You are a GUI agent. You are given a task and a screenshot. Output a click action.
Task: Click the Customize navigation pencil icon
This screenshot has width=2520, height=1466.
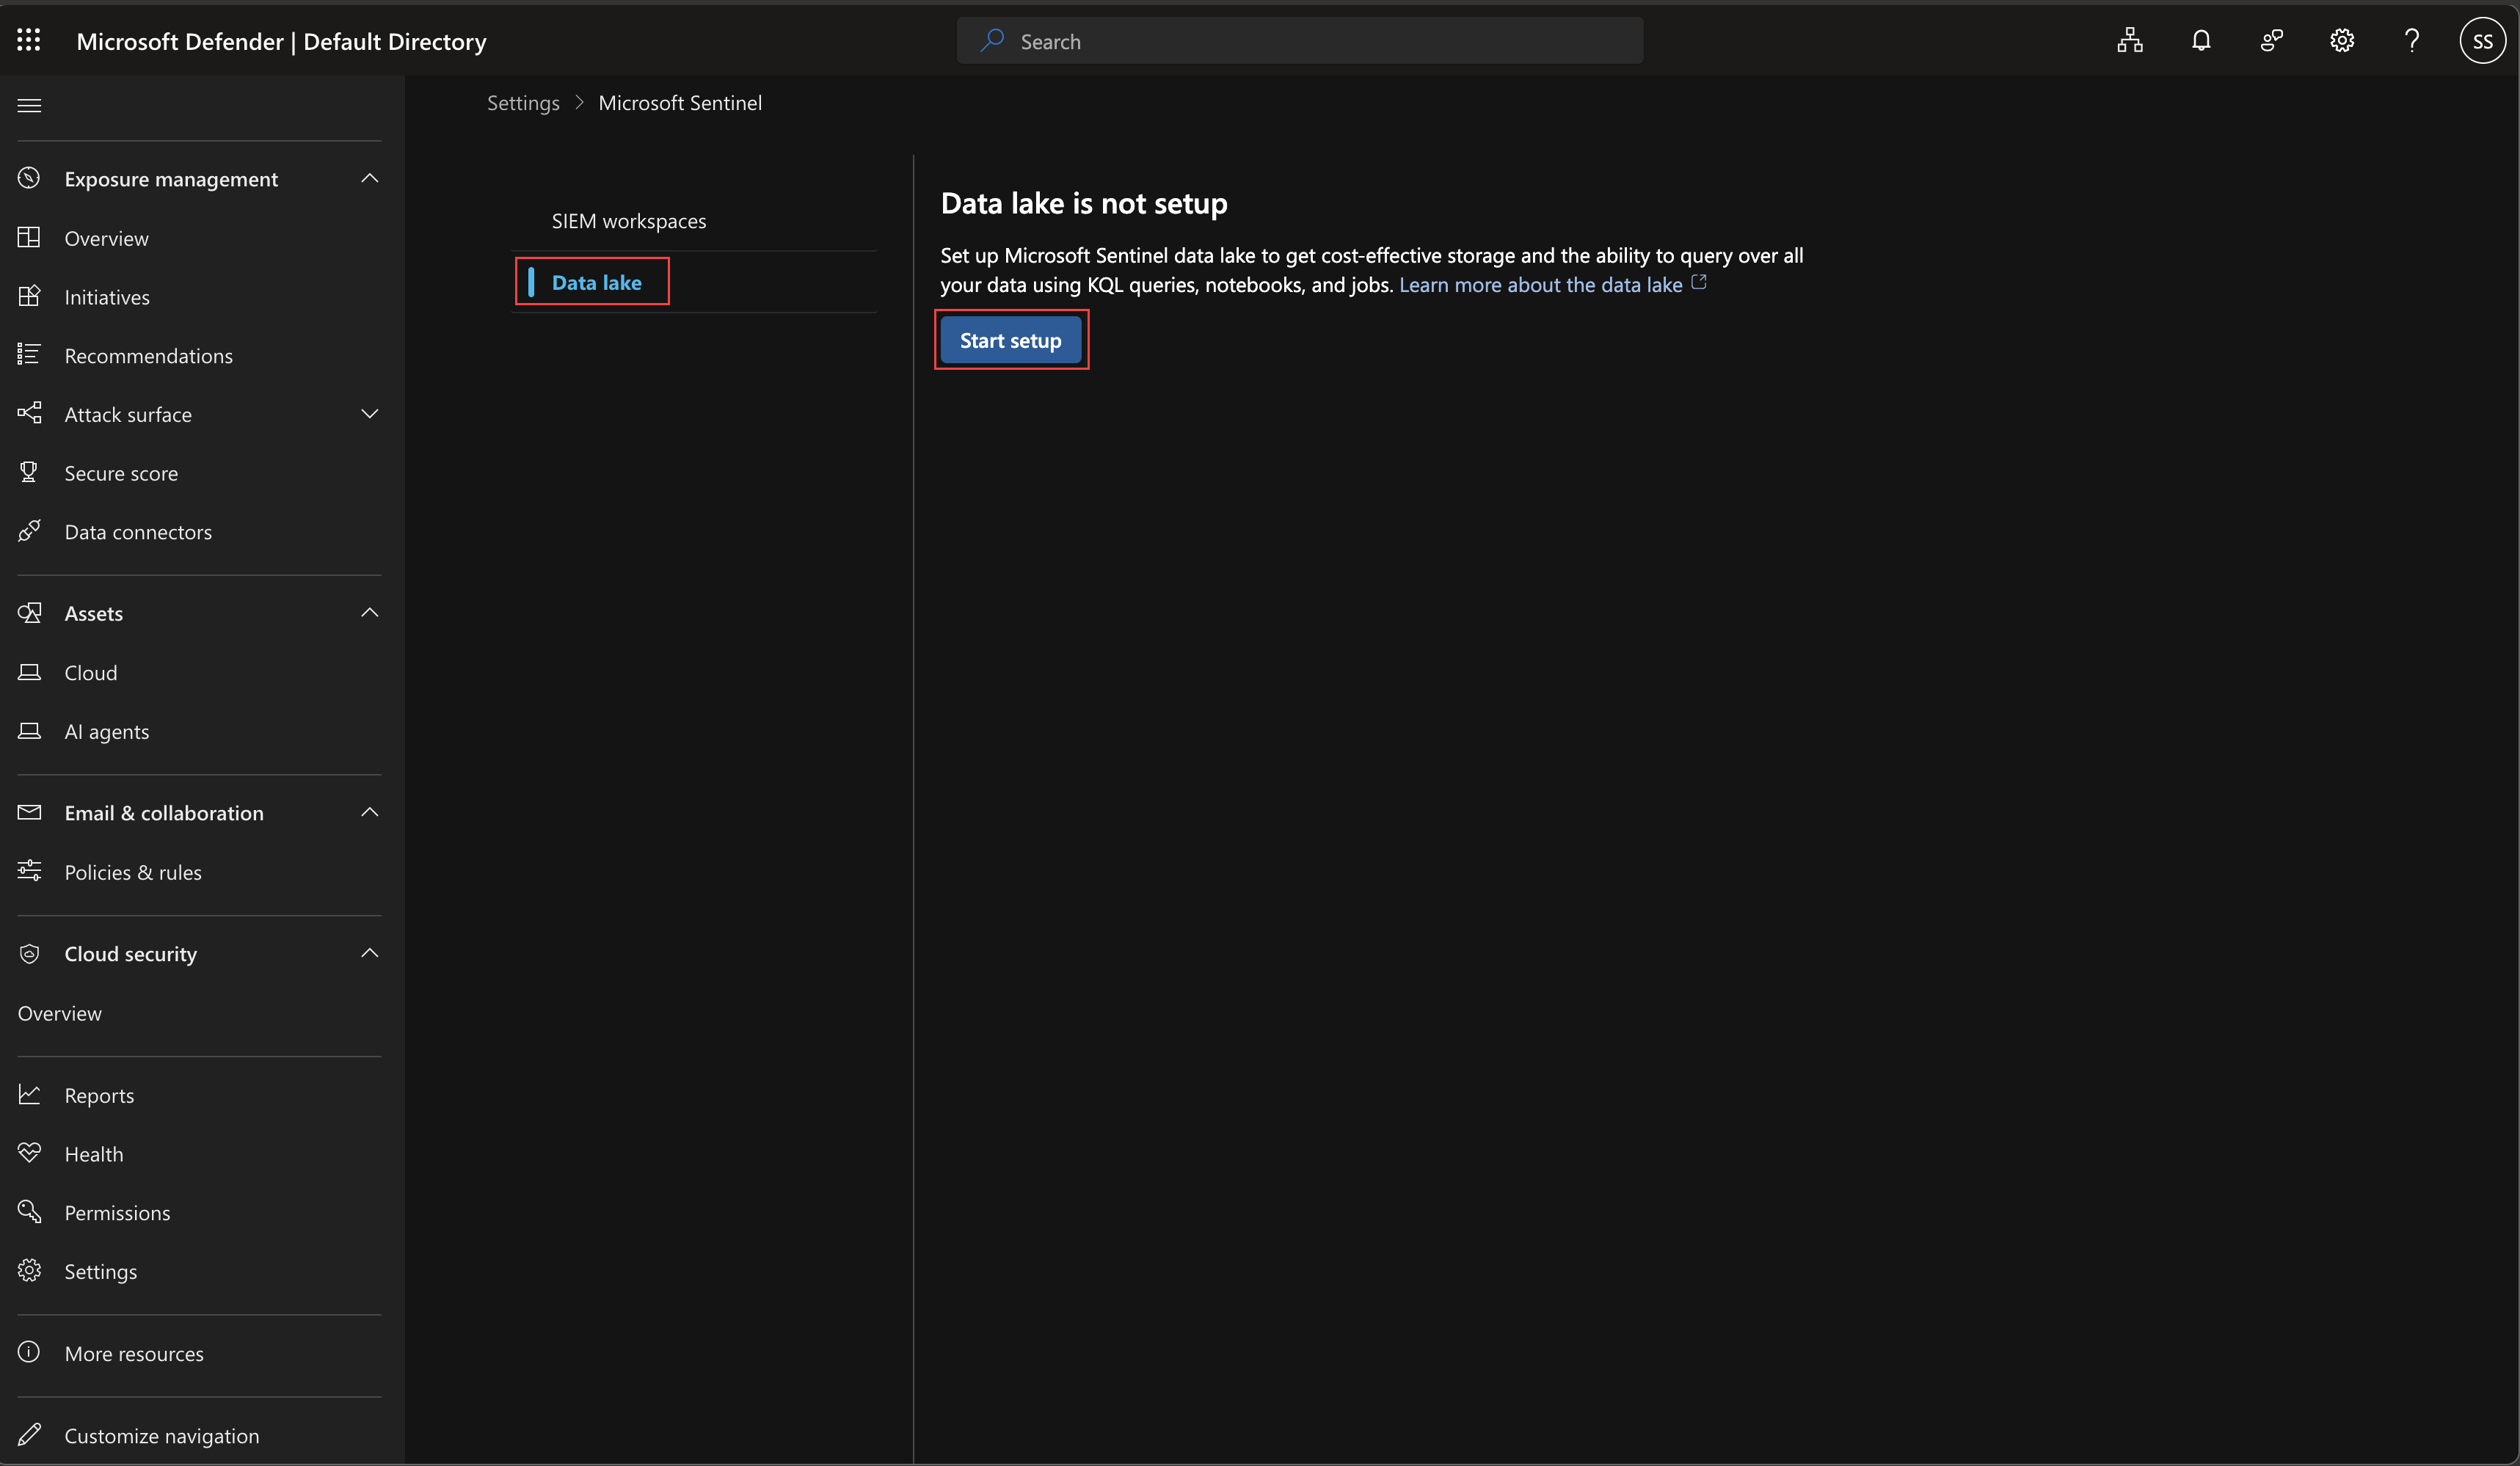[x=29, y=1434]
